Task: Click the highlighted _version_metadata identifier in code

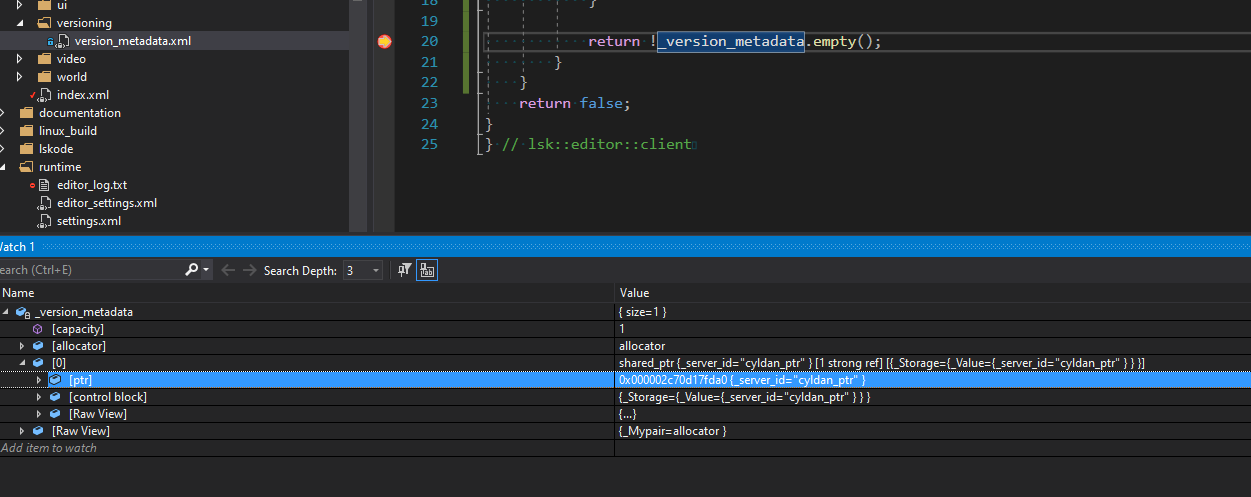Action: point(731,42)
